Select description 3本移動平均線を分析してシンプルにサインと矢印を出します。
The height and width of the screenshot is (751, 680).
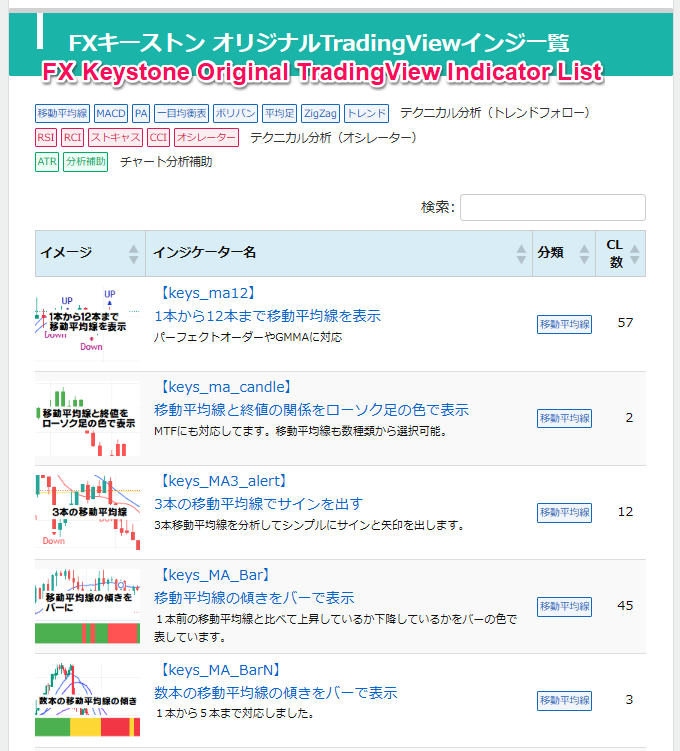[x=310, y=525]
